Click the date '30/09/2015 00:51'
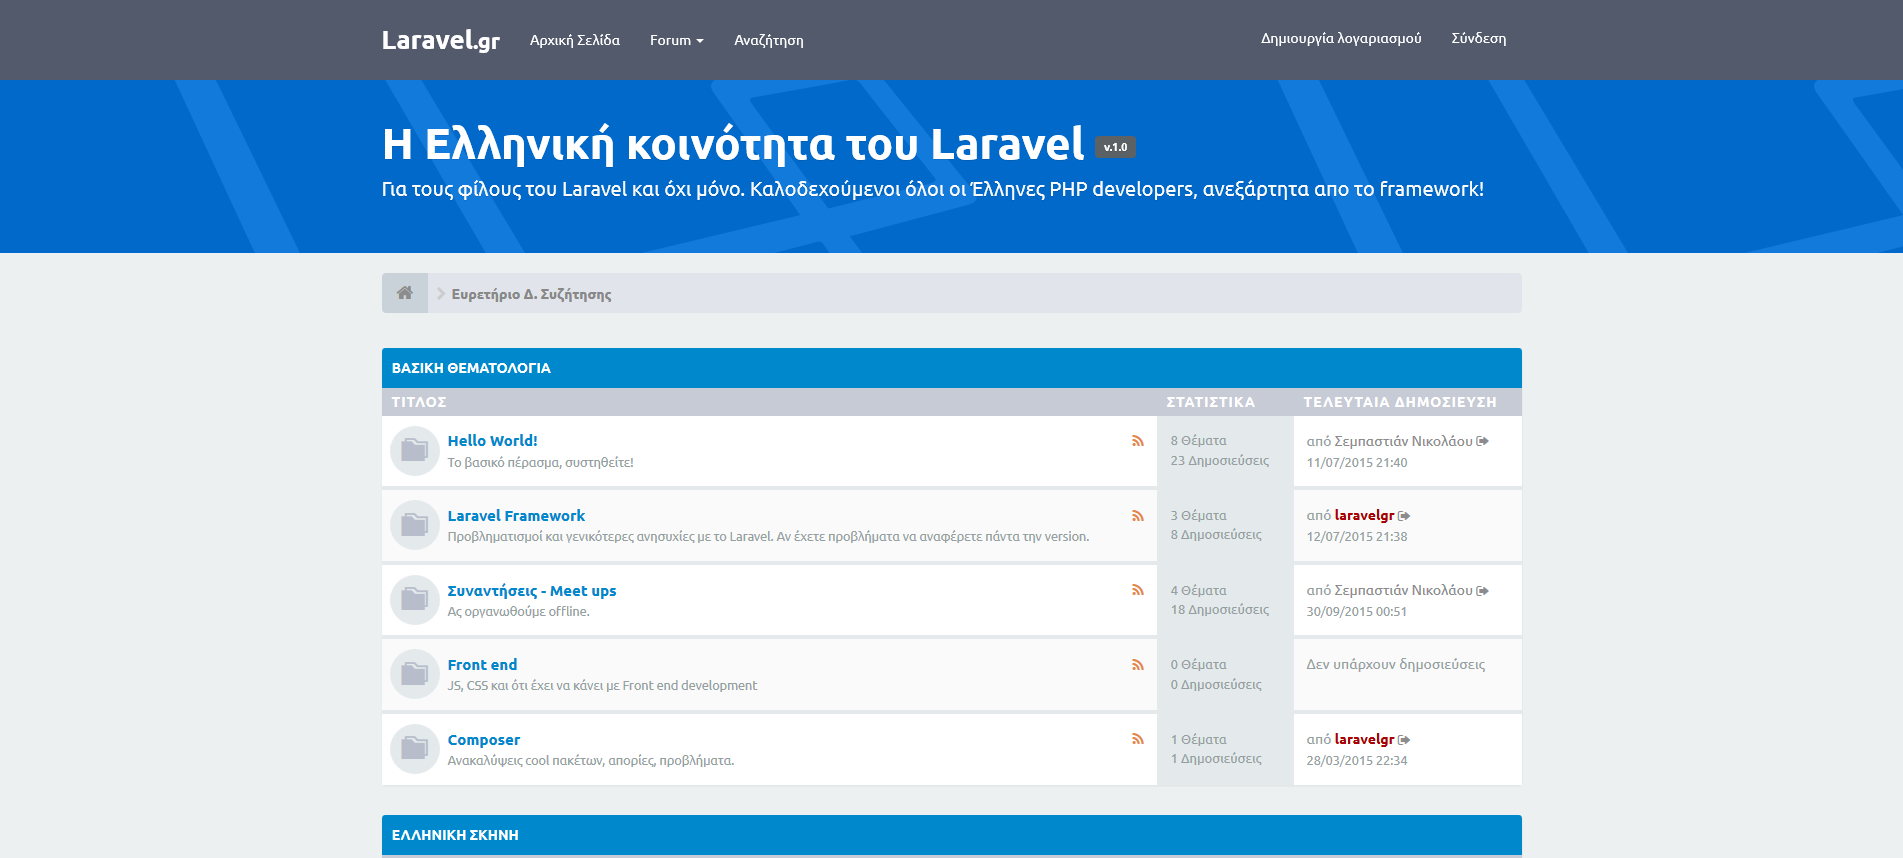Viewport: 1903px width, 858px height. coord(1357,612)
